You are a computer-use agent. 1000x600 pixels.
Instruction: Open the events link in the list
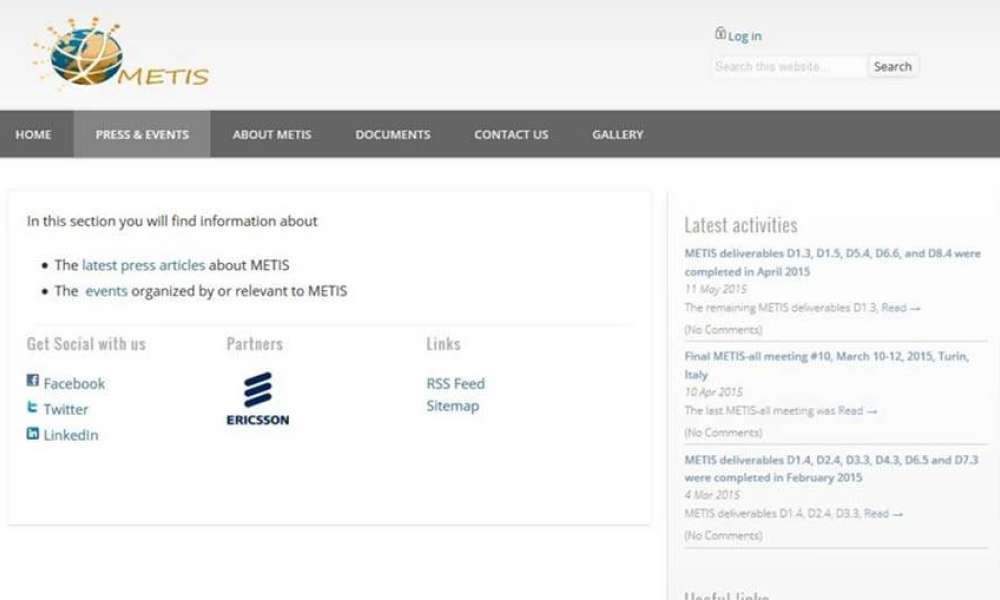click(x=106, y=291)
